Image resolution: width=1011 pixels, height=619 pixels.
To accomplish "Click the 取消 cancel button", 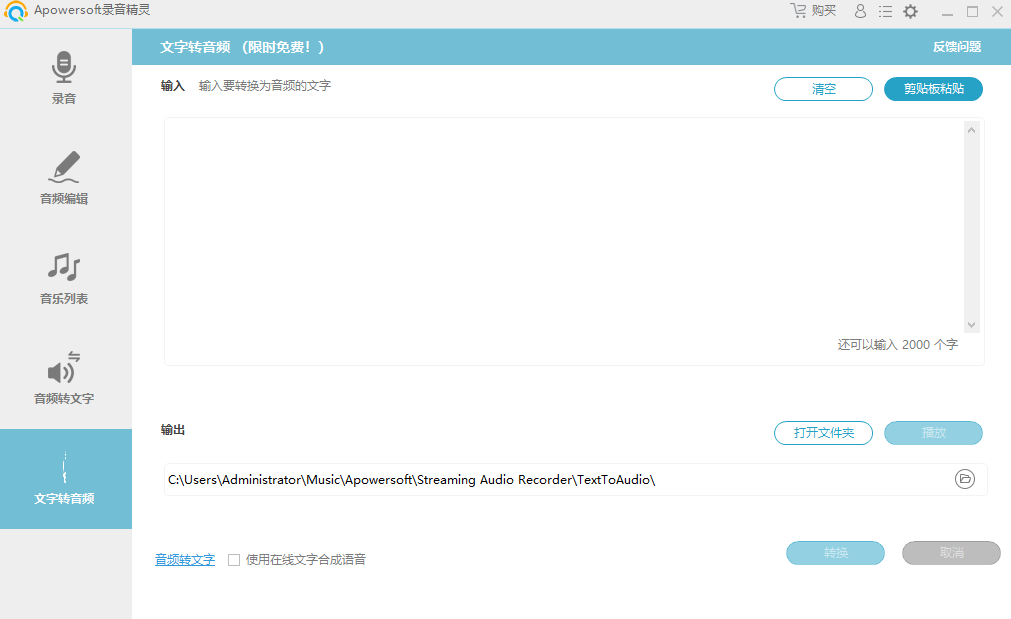I will point(950,553).
